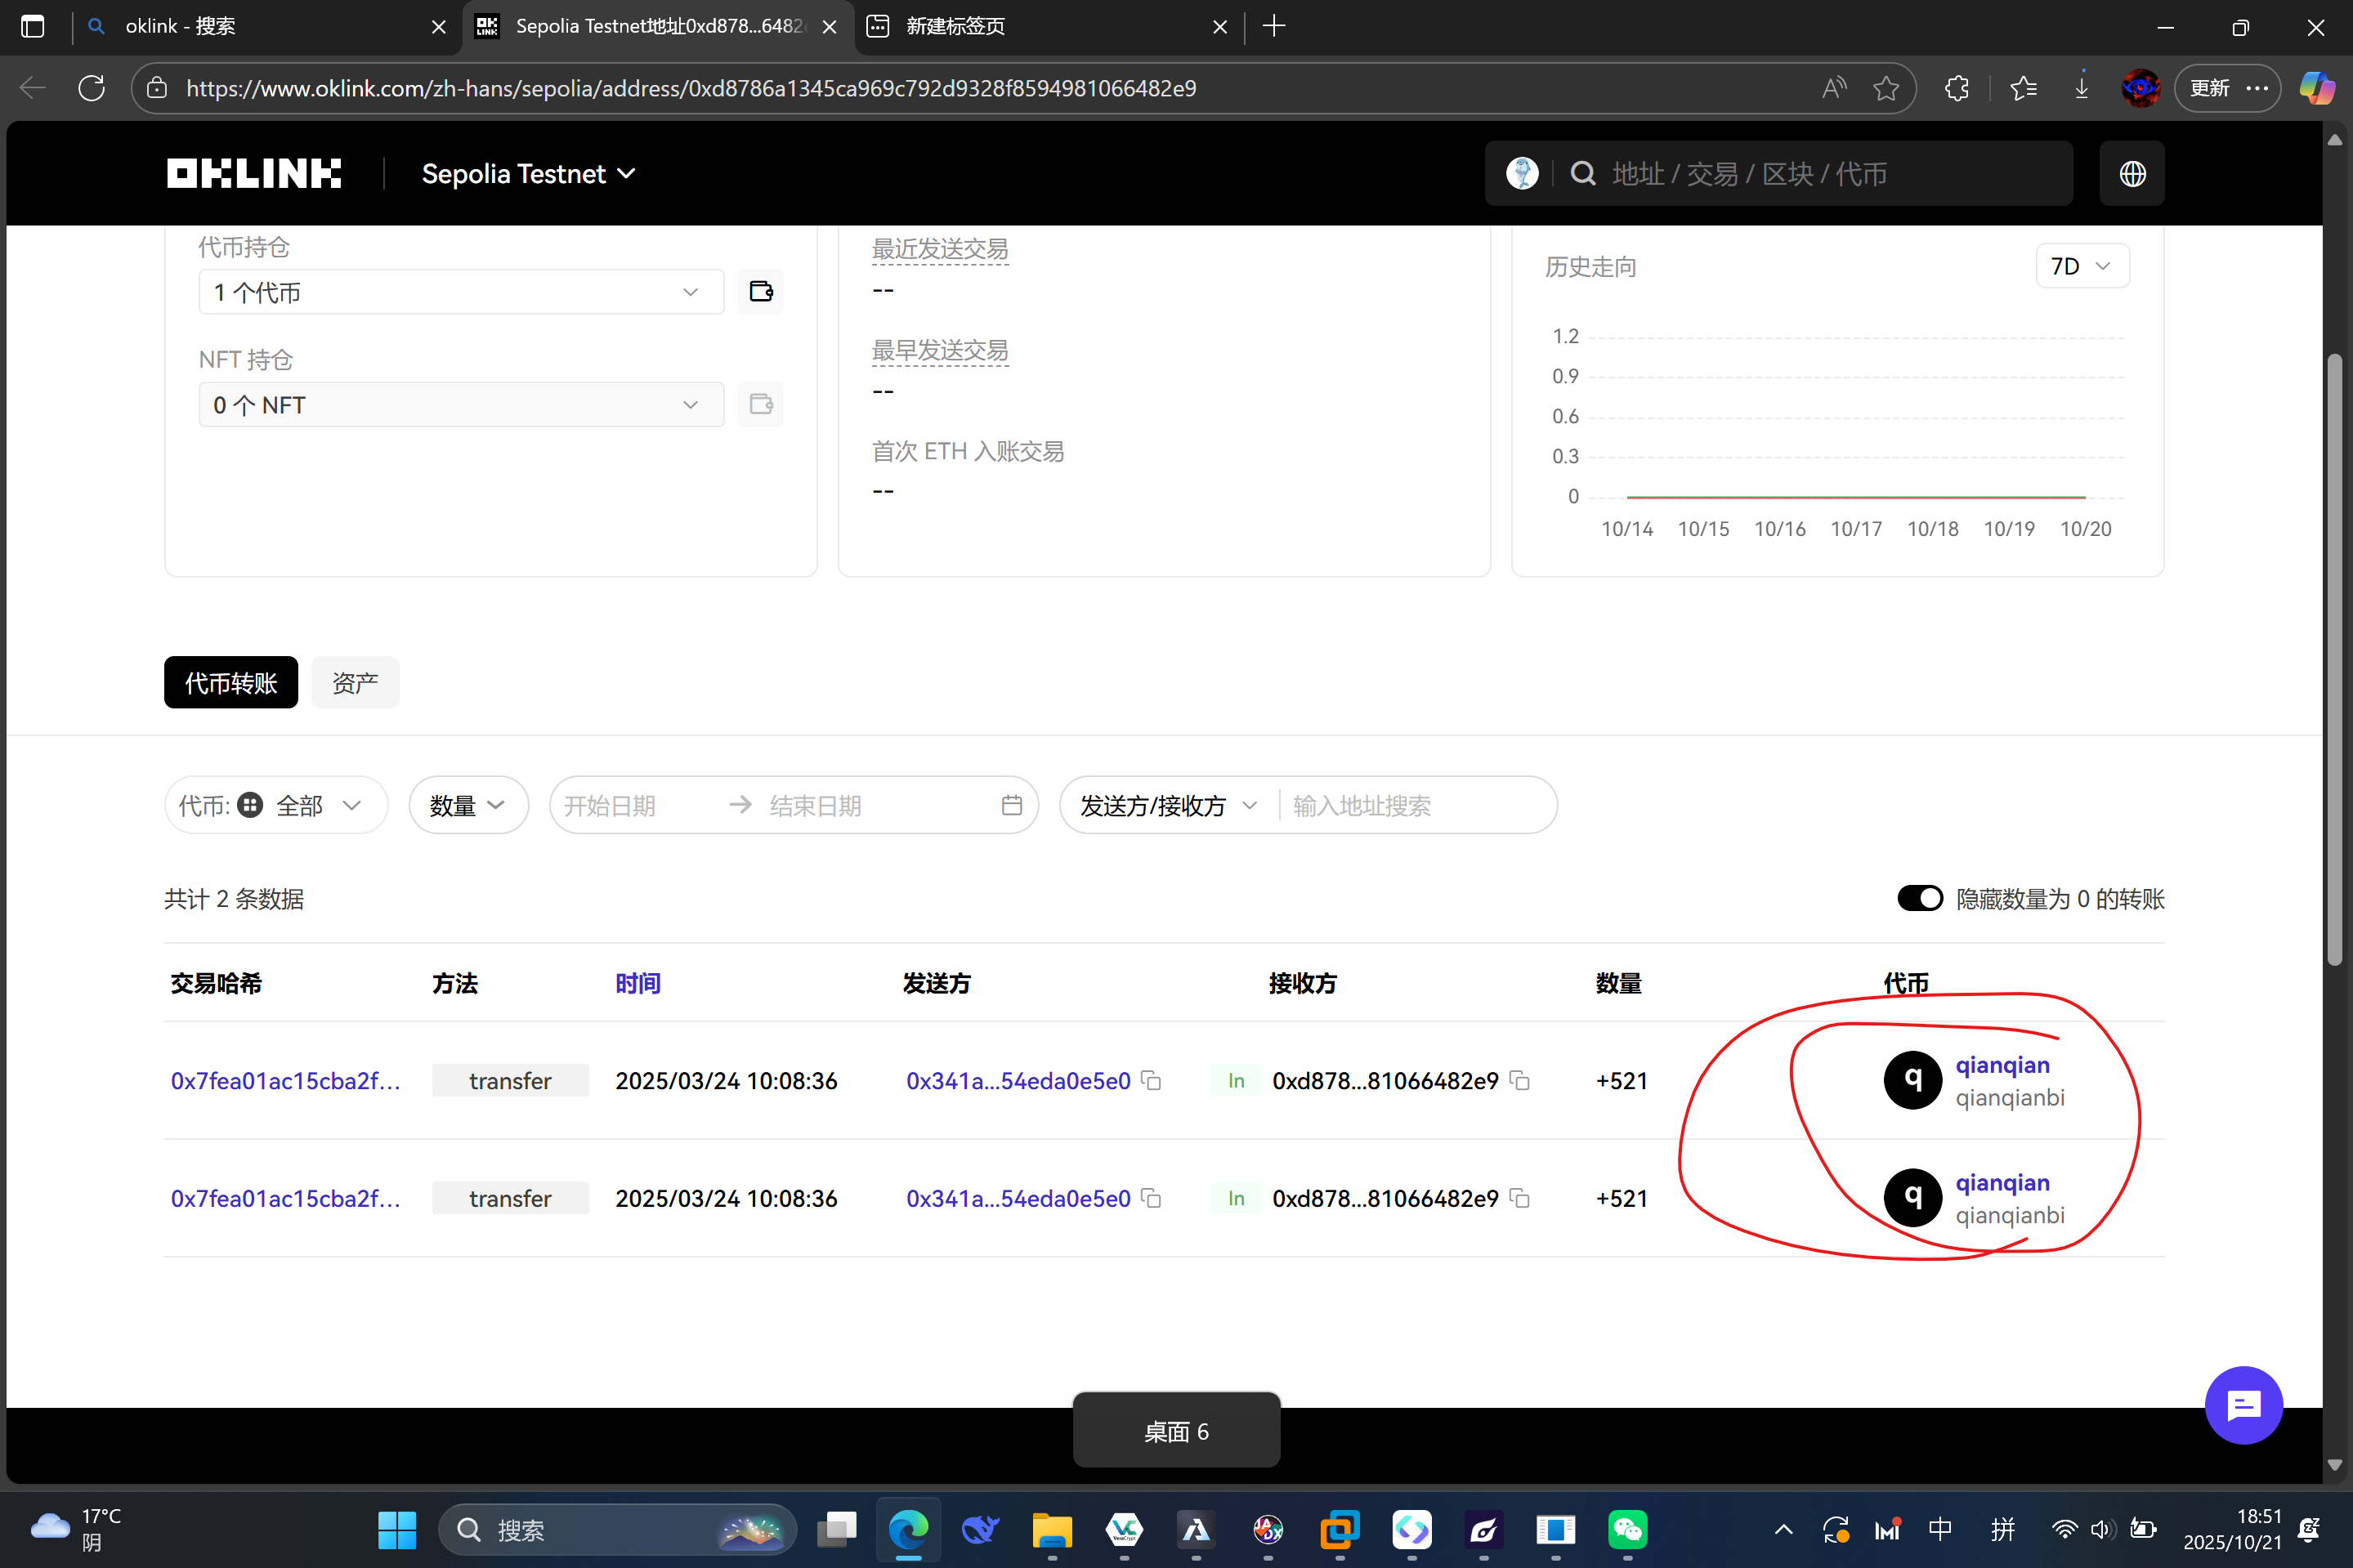The height and width of the screenshot is (1568, 2353).
Task: Open the 数量 filter dropdown
Action: pyautogui.click(x=467, y=805)
